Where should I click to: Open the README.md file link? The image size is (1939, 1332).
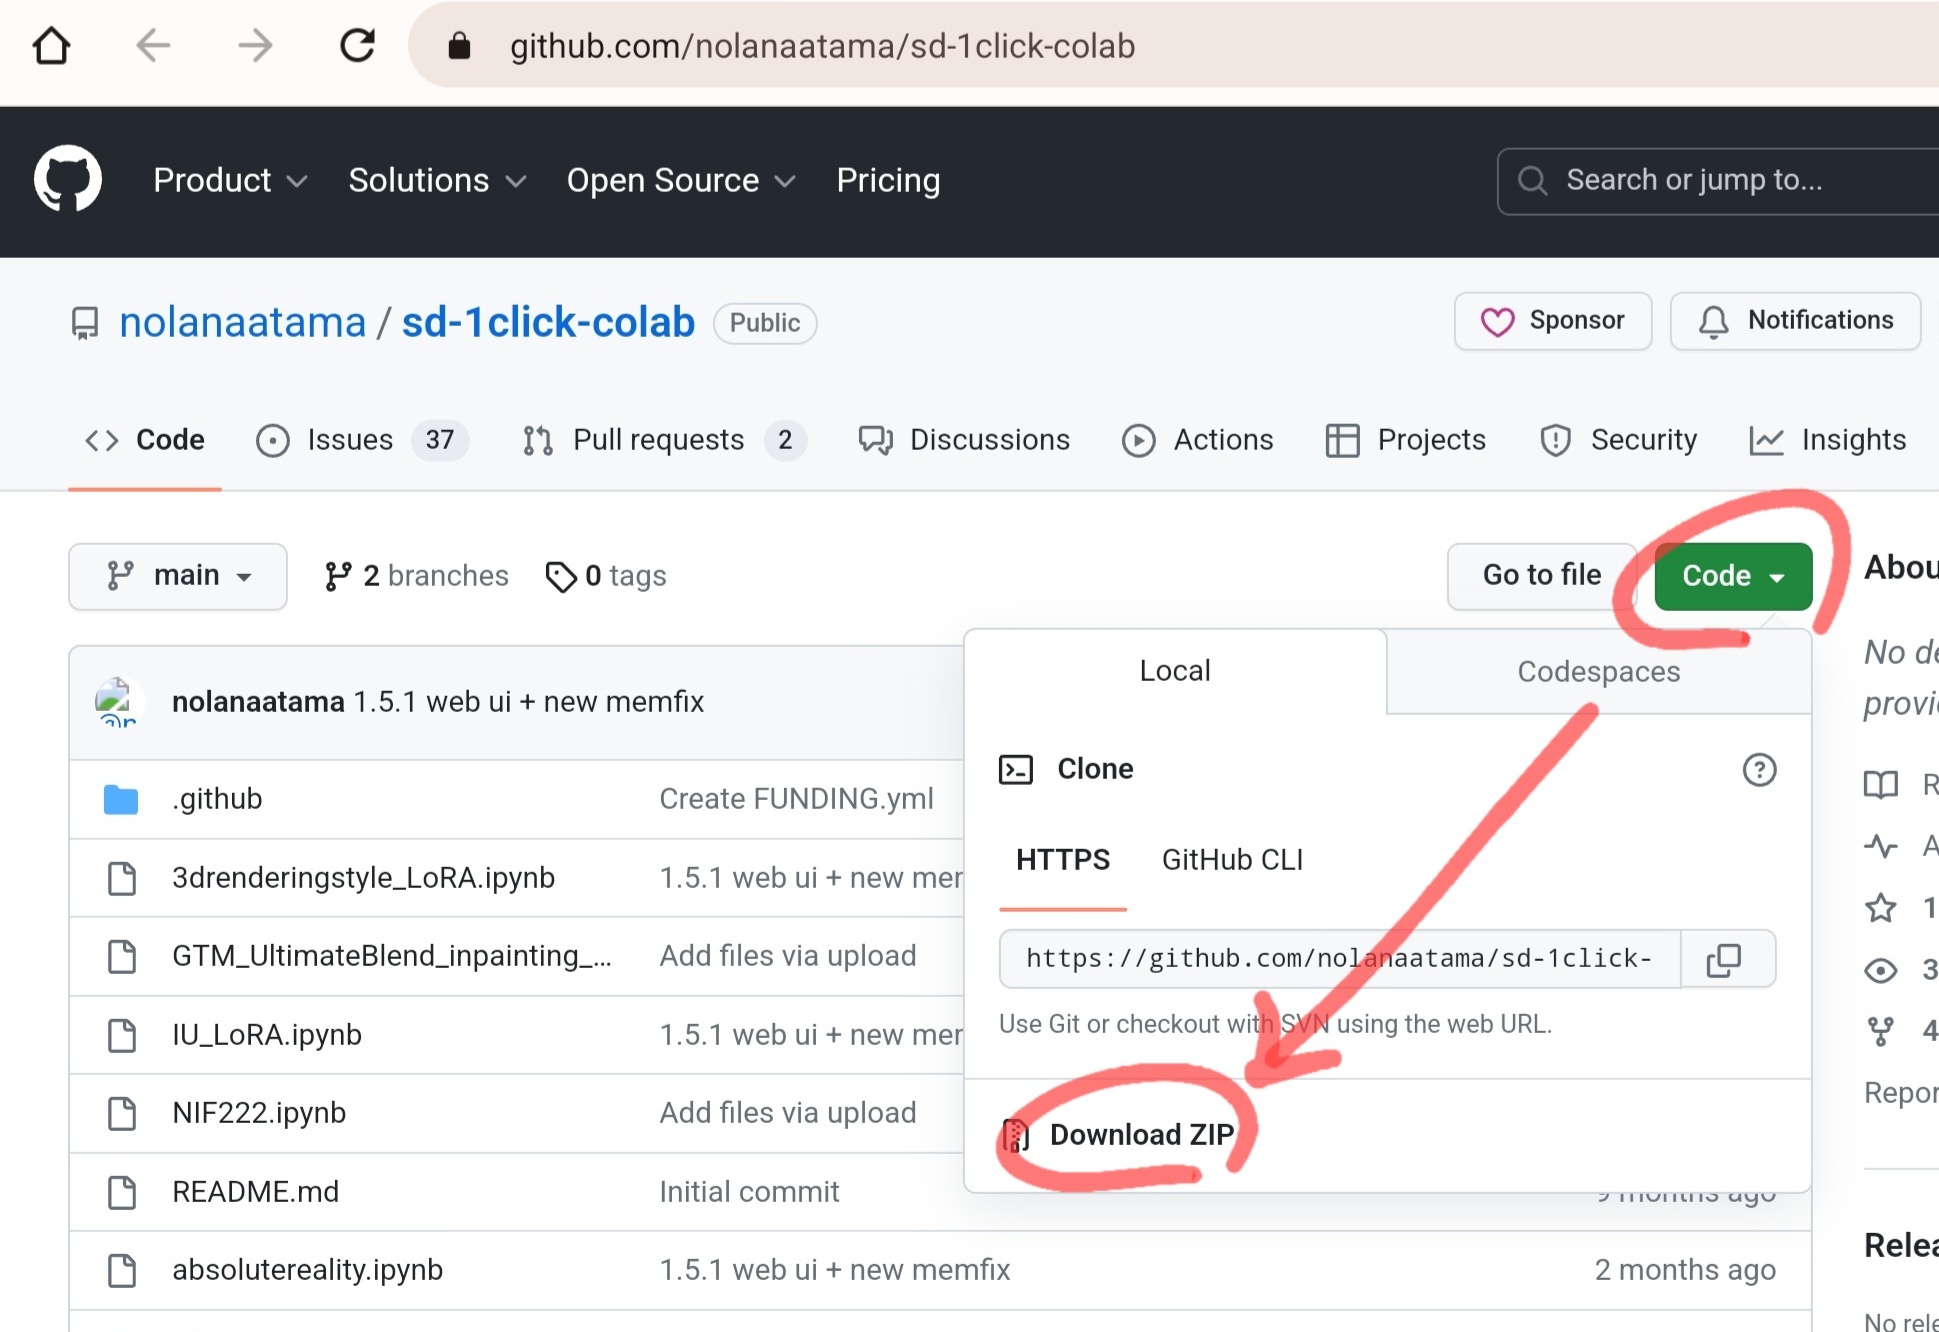(255, 1192)
